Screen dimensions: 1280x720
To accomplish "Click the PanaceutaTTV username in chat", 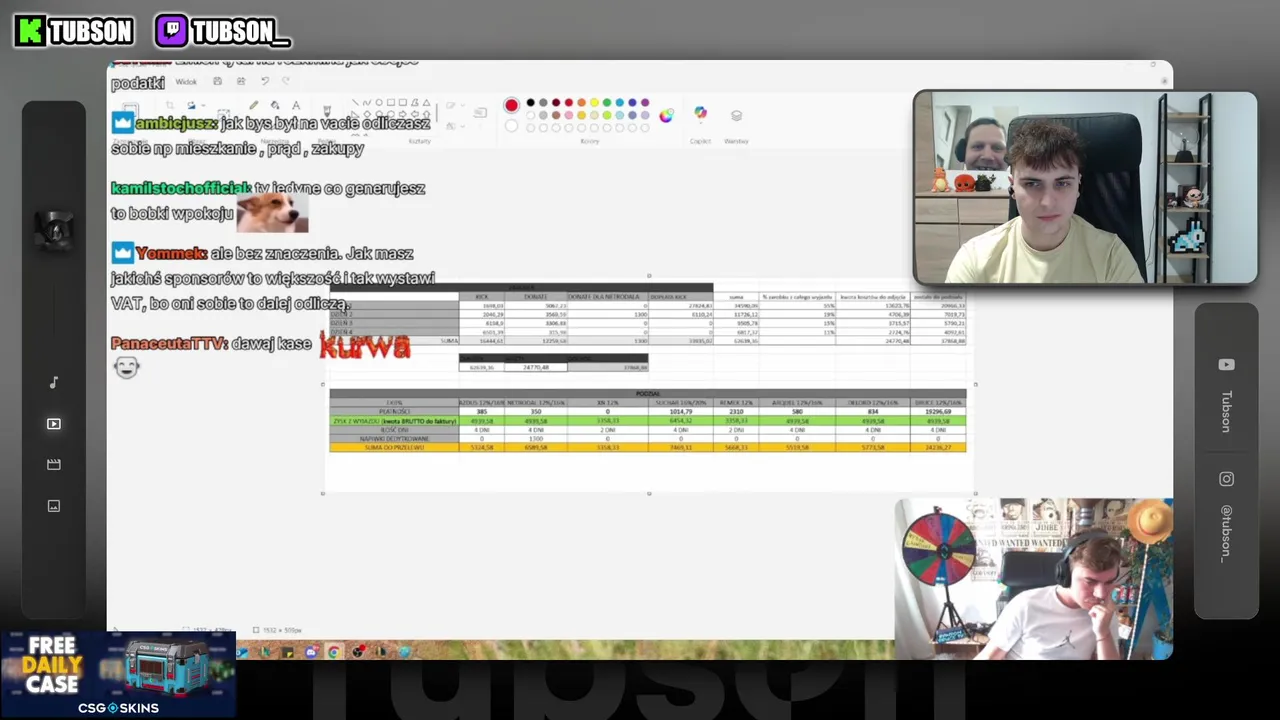I will click(168, 343).
